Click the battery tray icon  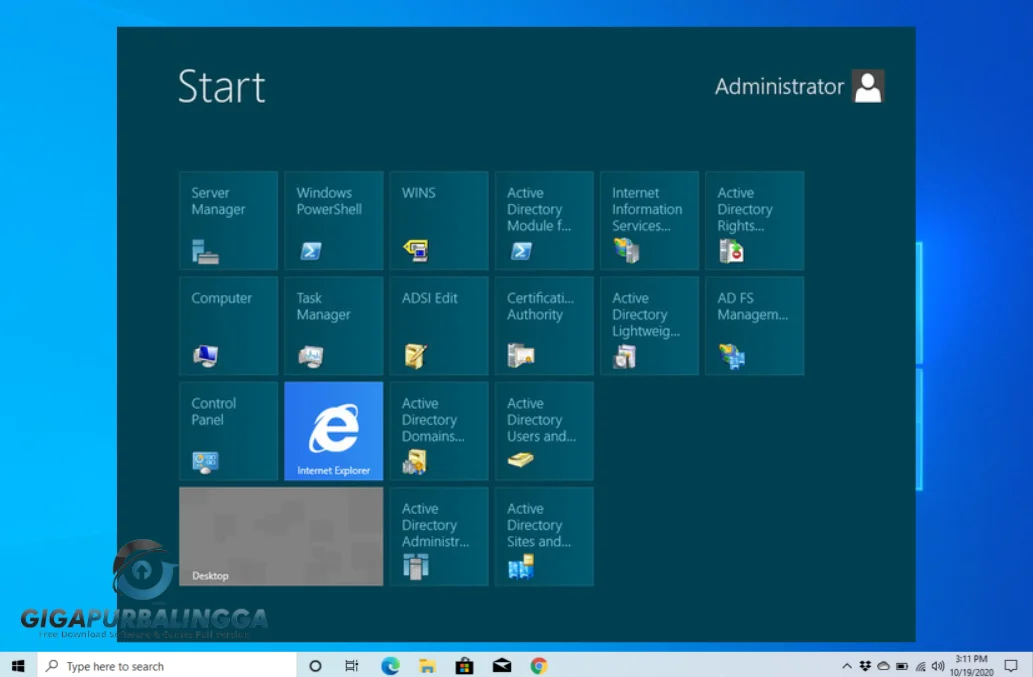(902, 666)
